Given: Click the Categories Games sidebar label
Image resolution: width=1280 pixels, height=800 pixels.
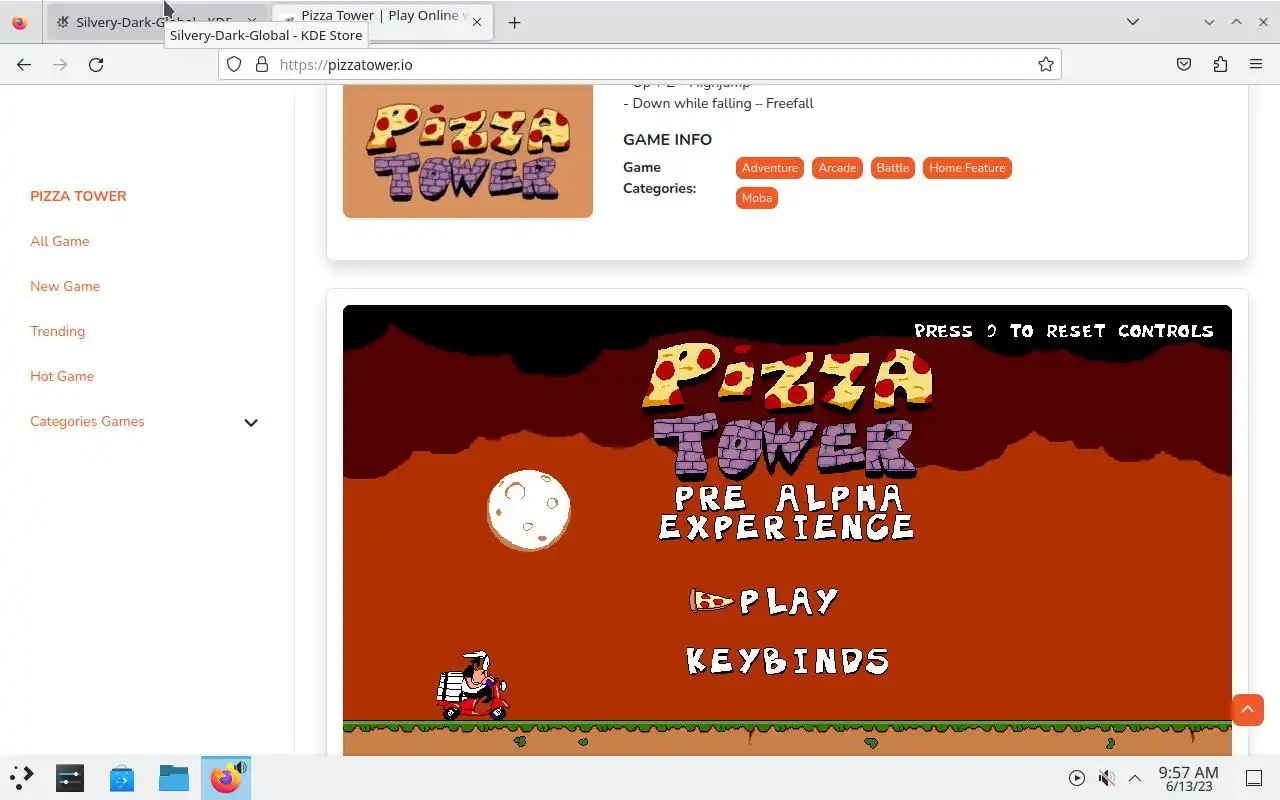Looking at the screenshot, I should (87, 421).
